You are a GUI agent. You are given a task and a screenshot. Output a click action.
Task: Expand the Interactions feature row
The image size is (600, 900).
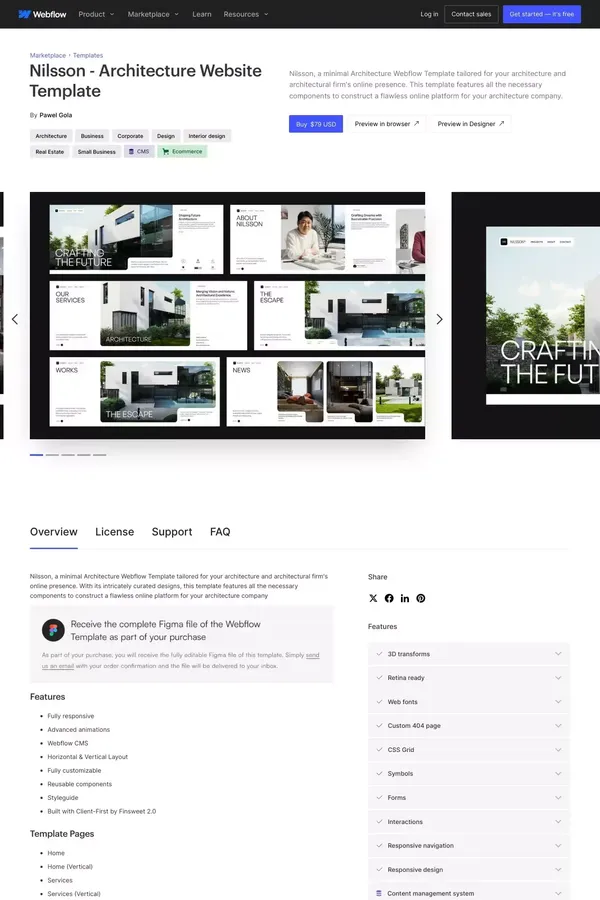[469, 822]
